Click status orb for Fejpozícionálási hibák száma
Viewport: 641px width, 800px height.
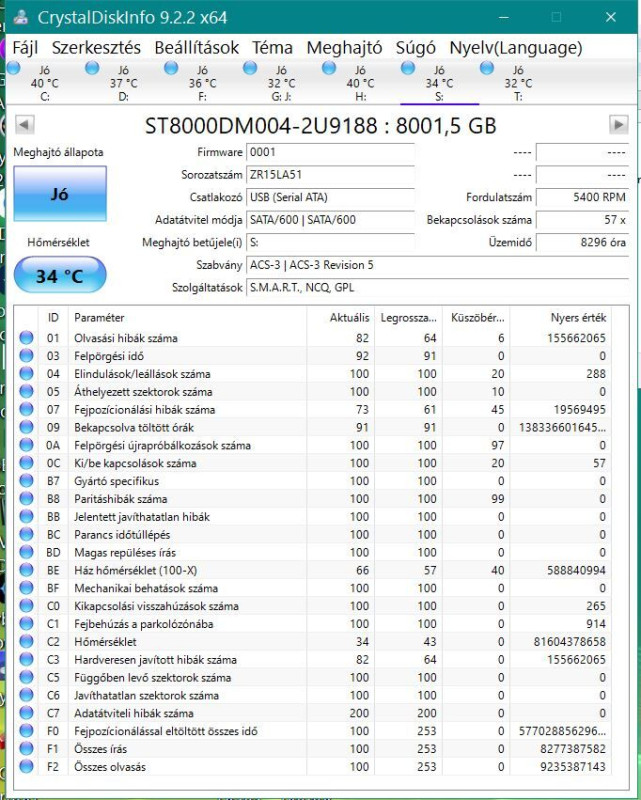point(26,409)
